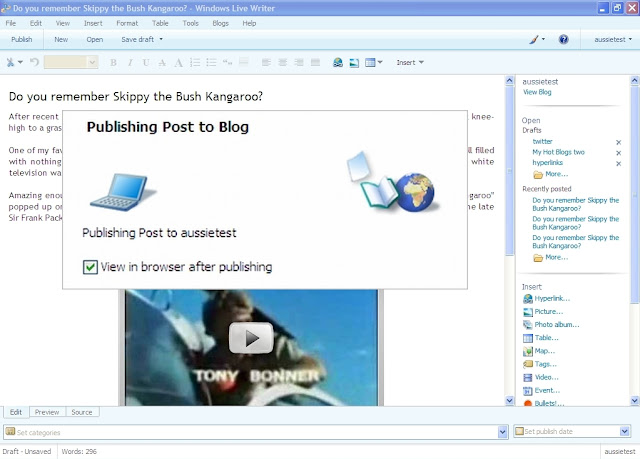Play the embedded Tony Bonner video
The image size is (640, 459).
(251, 338)
